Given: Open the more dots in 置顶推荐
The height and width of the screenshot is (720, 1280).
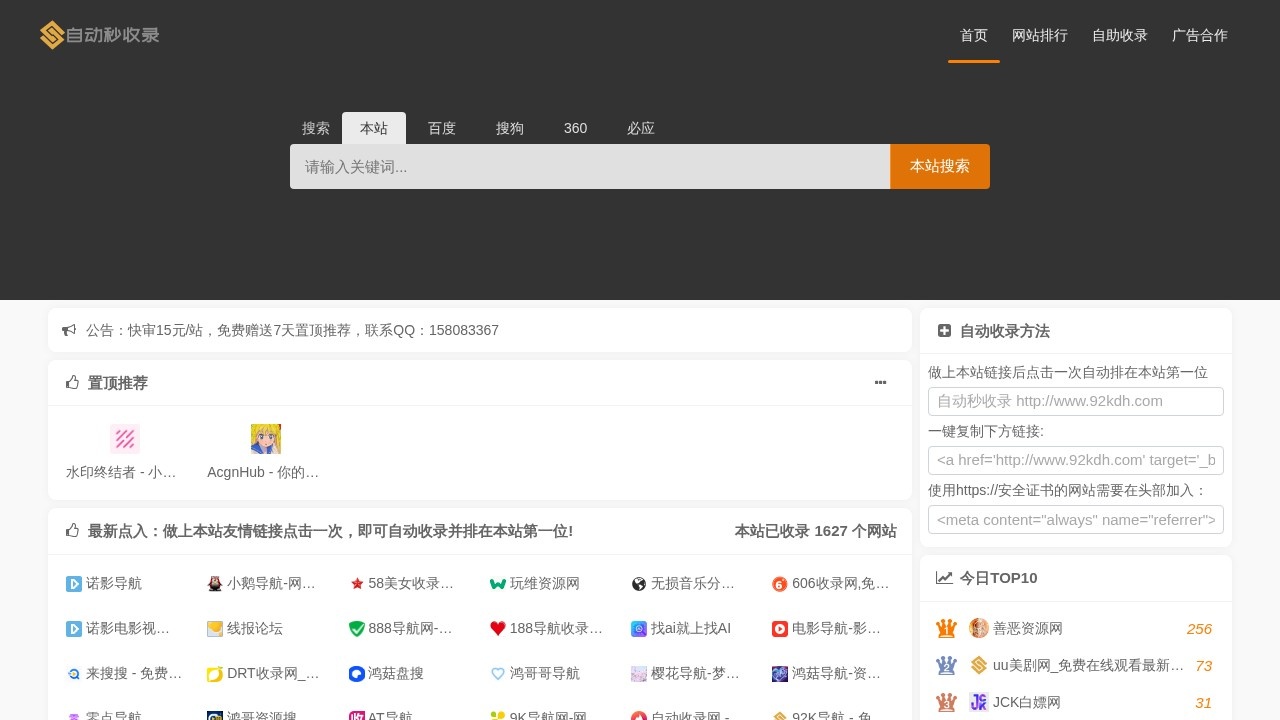Looking at the screenshot, I should (x=880, y=382).
